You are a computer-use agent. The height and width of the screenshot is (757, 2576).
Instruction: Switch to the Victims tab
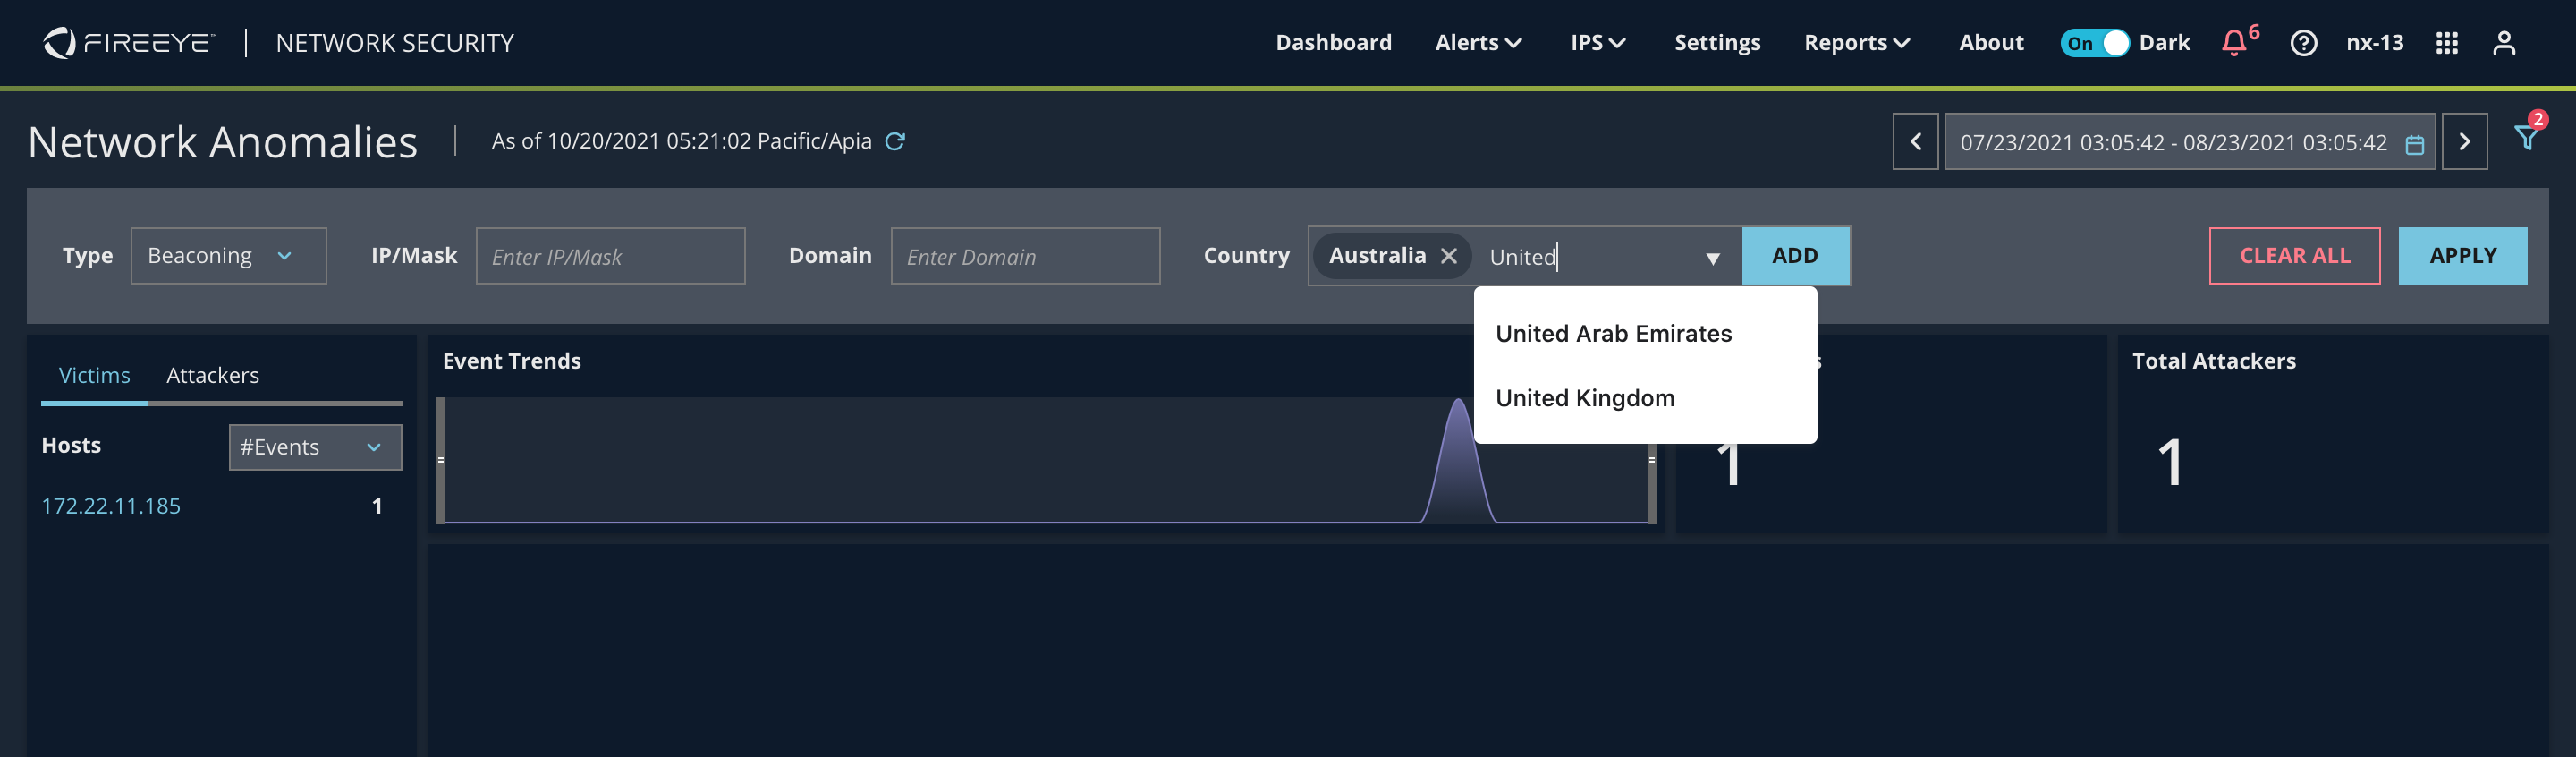tap(94, 376)
